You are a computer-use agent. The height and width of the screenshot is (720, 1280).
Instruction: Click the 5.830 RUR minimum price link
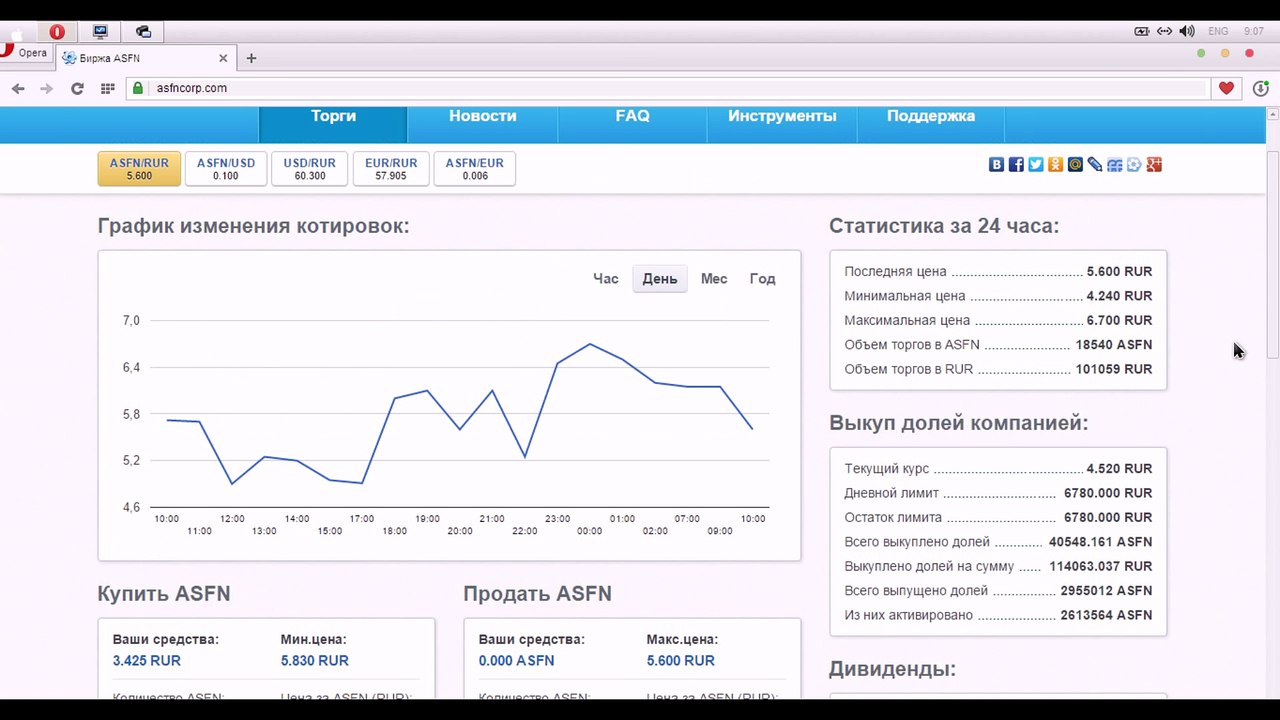point(315,661)
